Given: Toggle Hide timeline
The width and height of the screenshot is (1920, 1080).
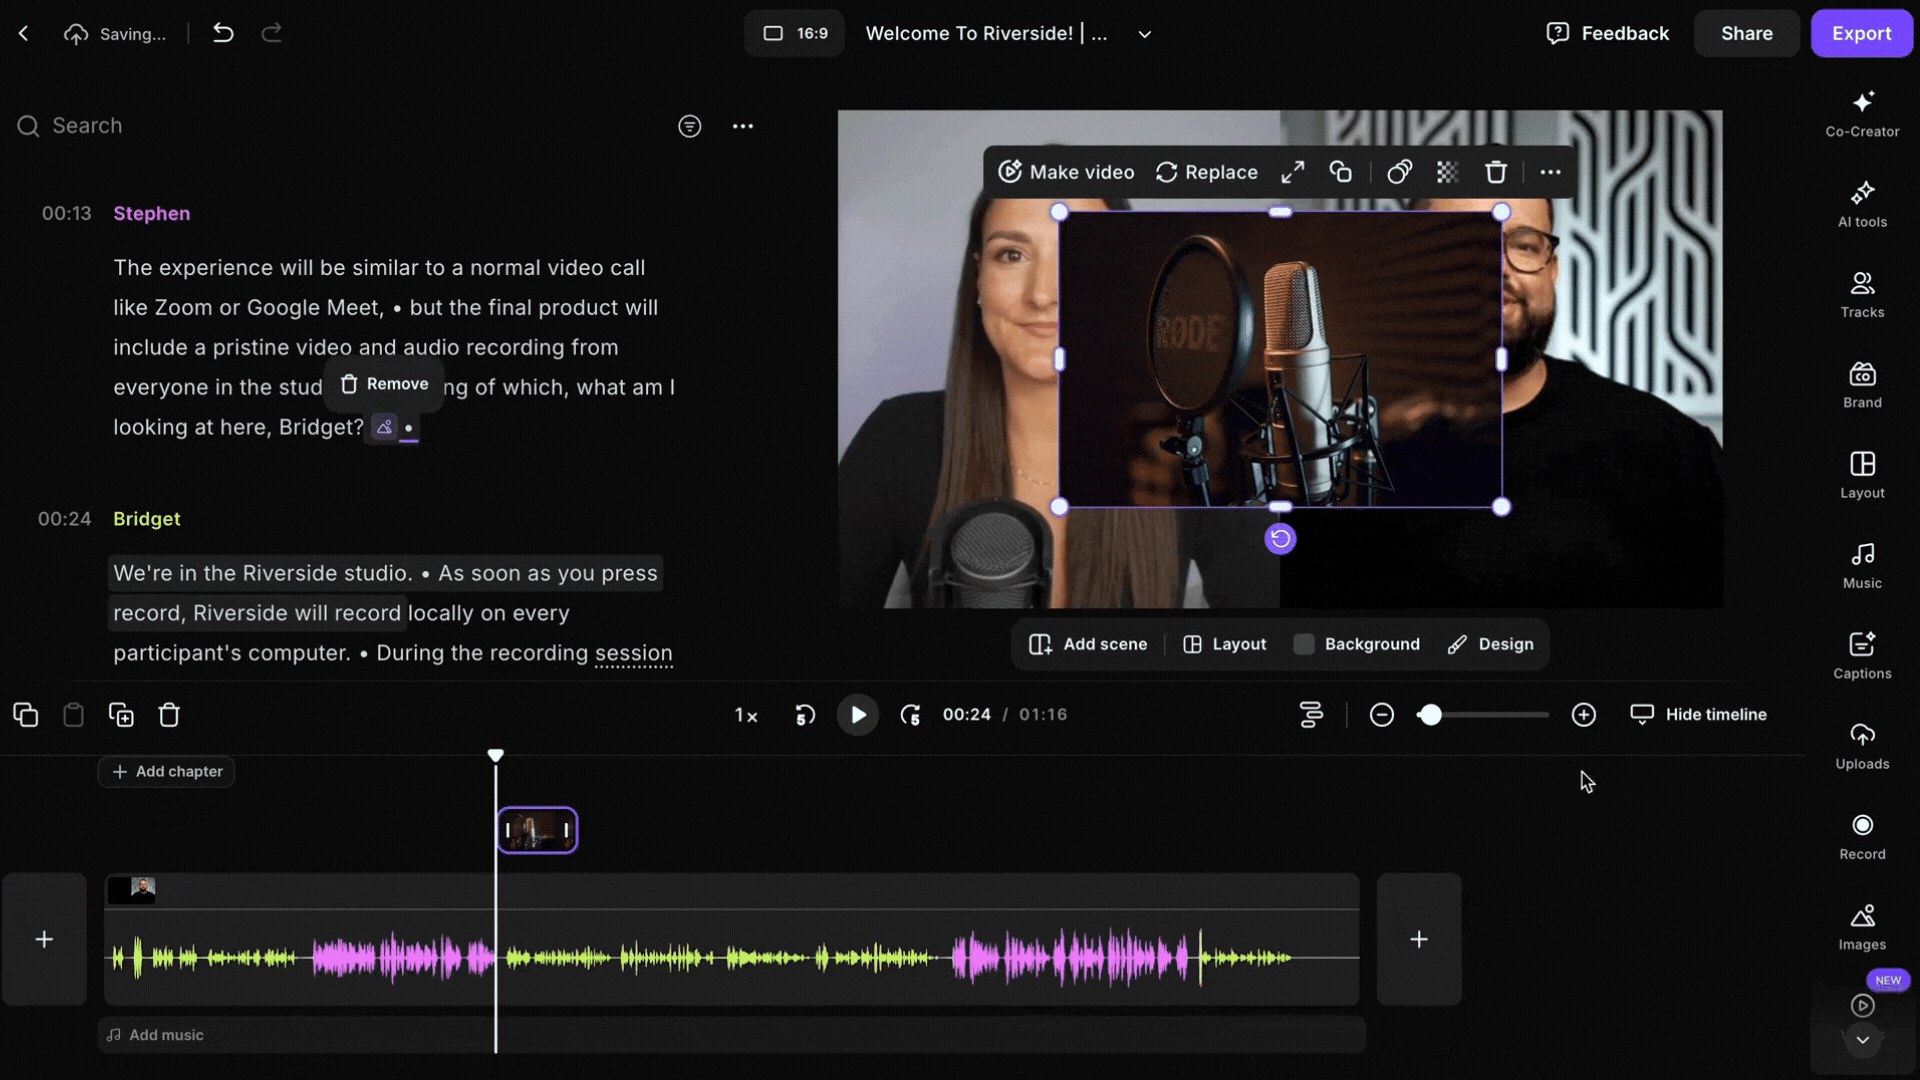Looking at the screenshot, I should tap(1699, 714).
